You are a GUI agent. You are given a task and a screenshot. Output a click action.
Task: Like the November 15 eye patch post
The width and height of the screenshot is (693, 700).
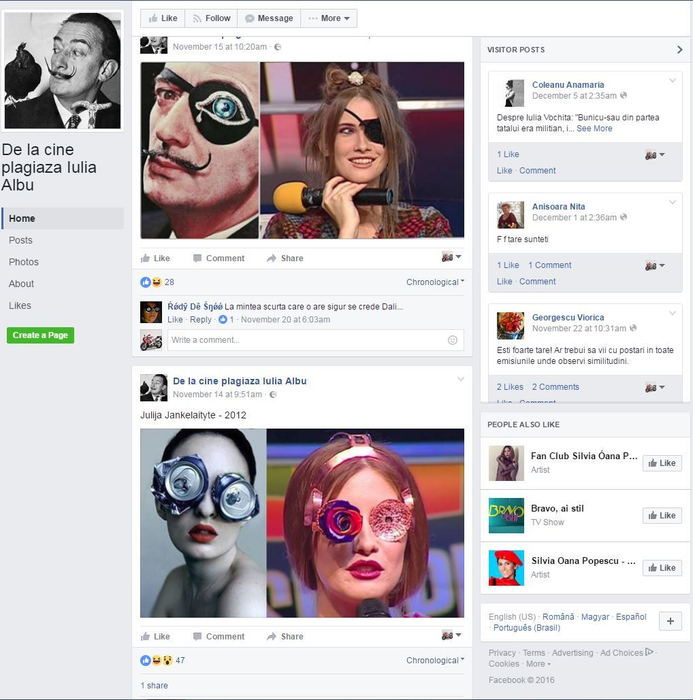click(155, 258)
